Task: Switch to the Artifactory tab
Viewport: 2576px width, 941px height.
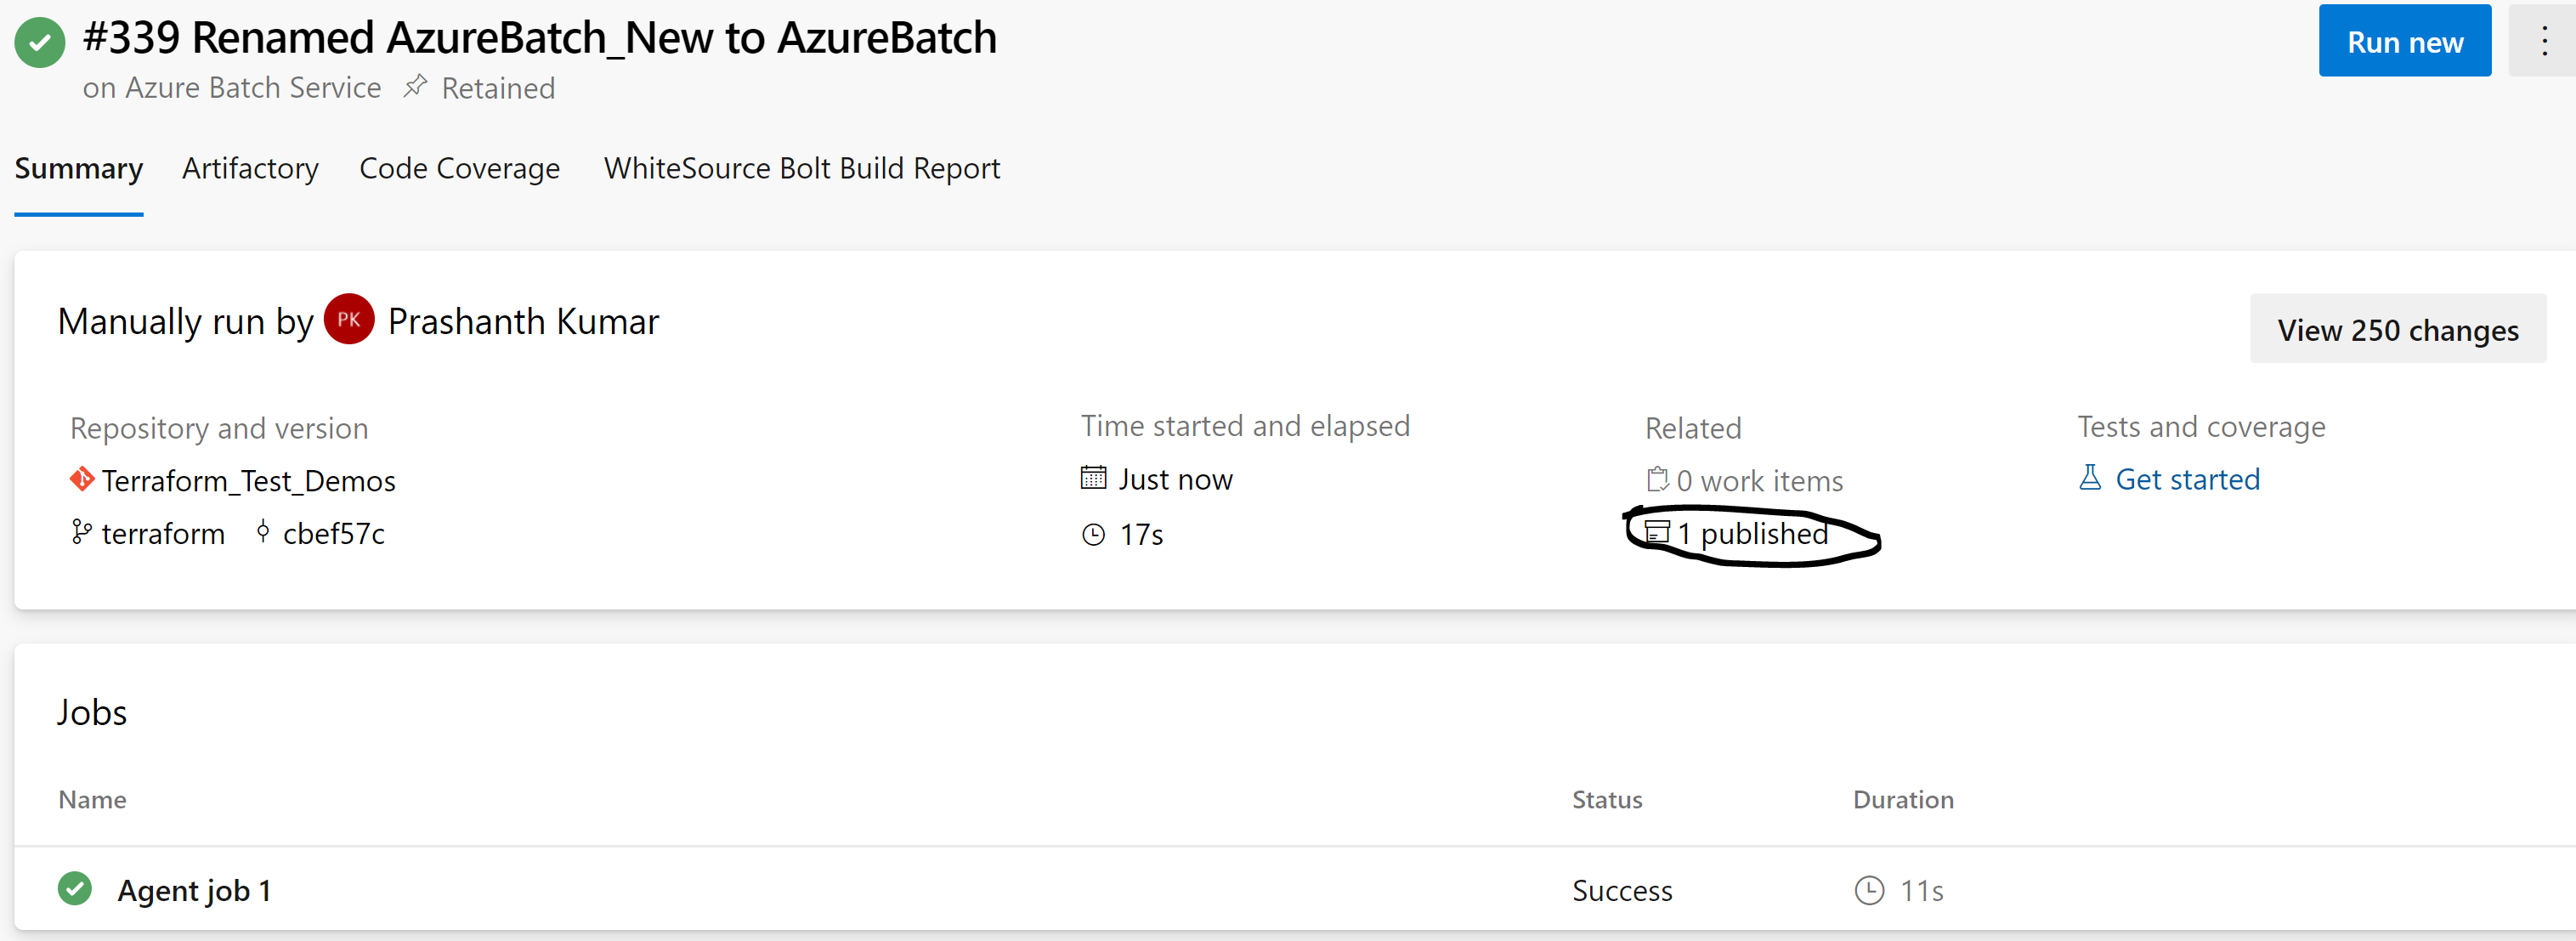Action: 250,168
